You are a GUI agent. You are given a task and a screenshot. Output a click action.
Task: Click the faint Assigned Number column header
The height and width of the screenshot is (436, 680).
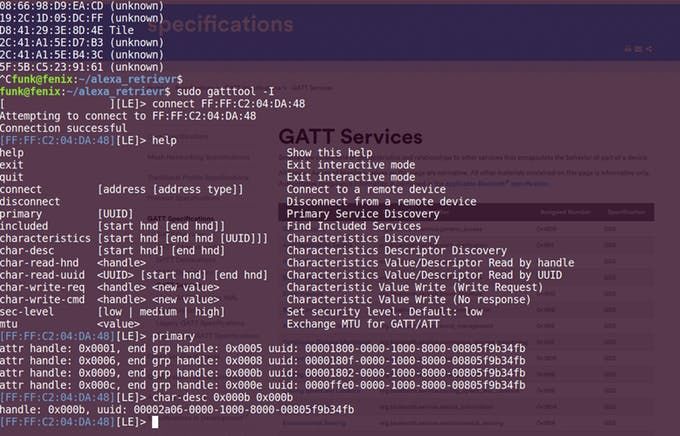566,212
